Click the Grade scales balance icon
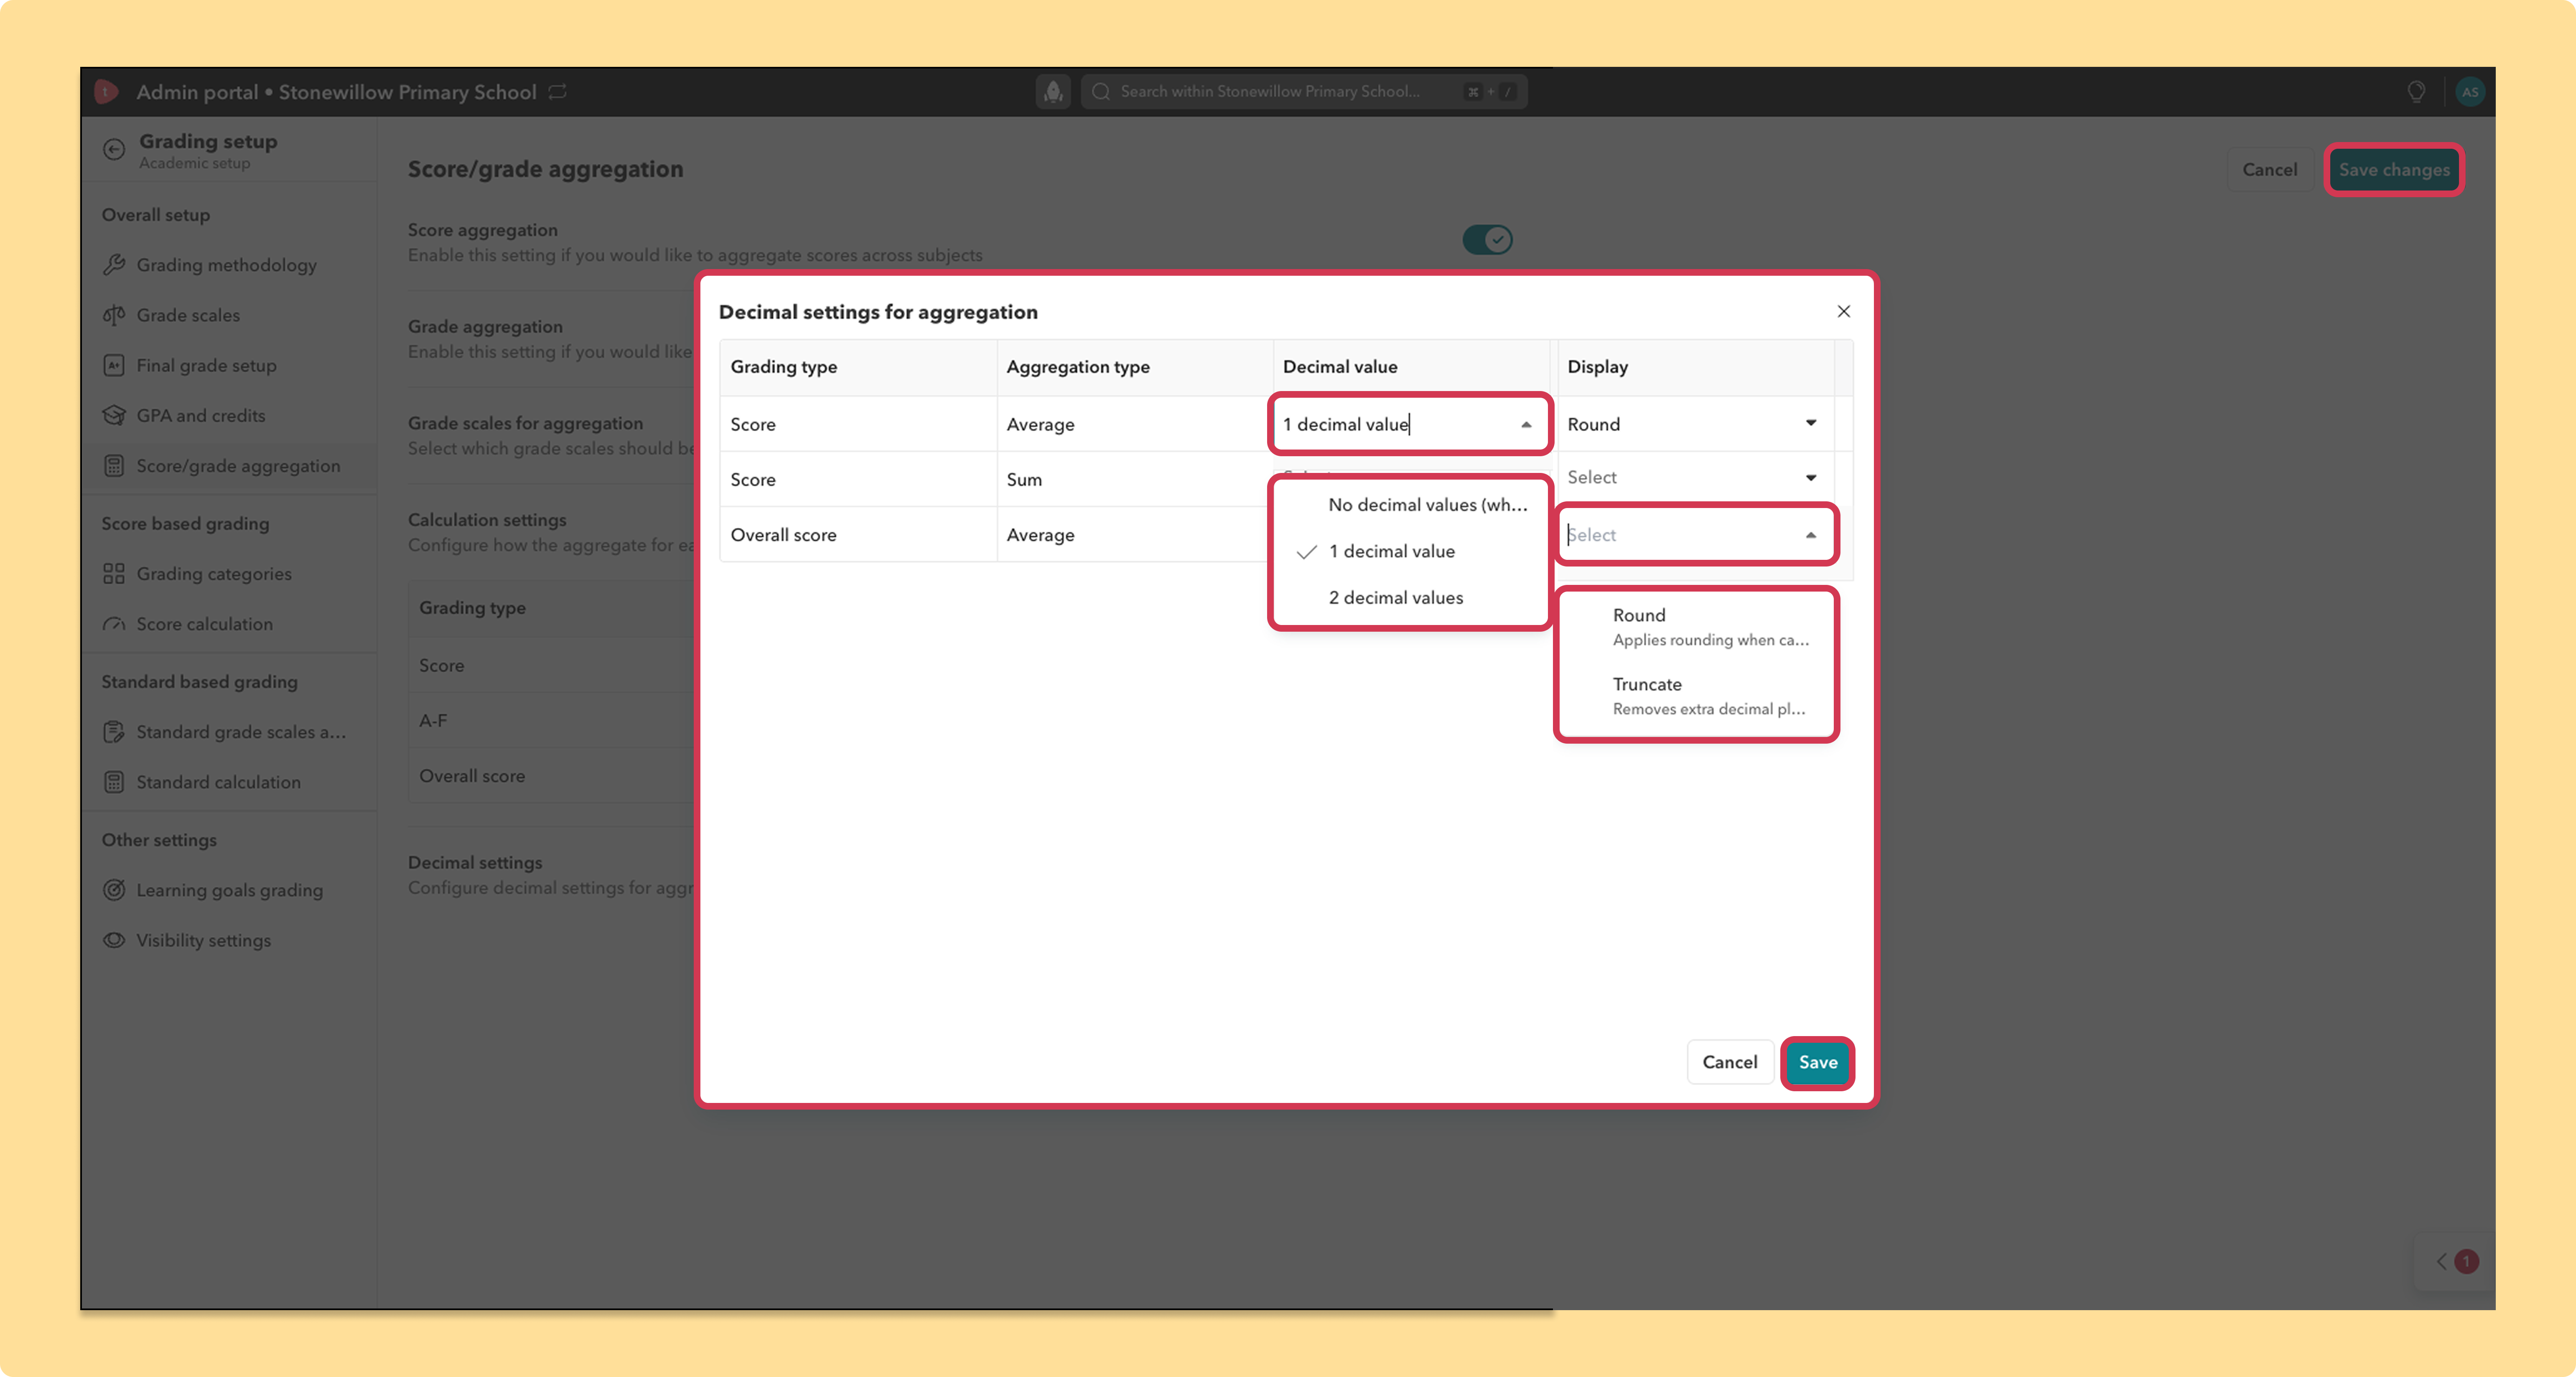 (114, 315)
